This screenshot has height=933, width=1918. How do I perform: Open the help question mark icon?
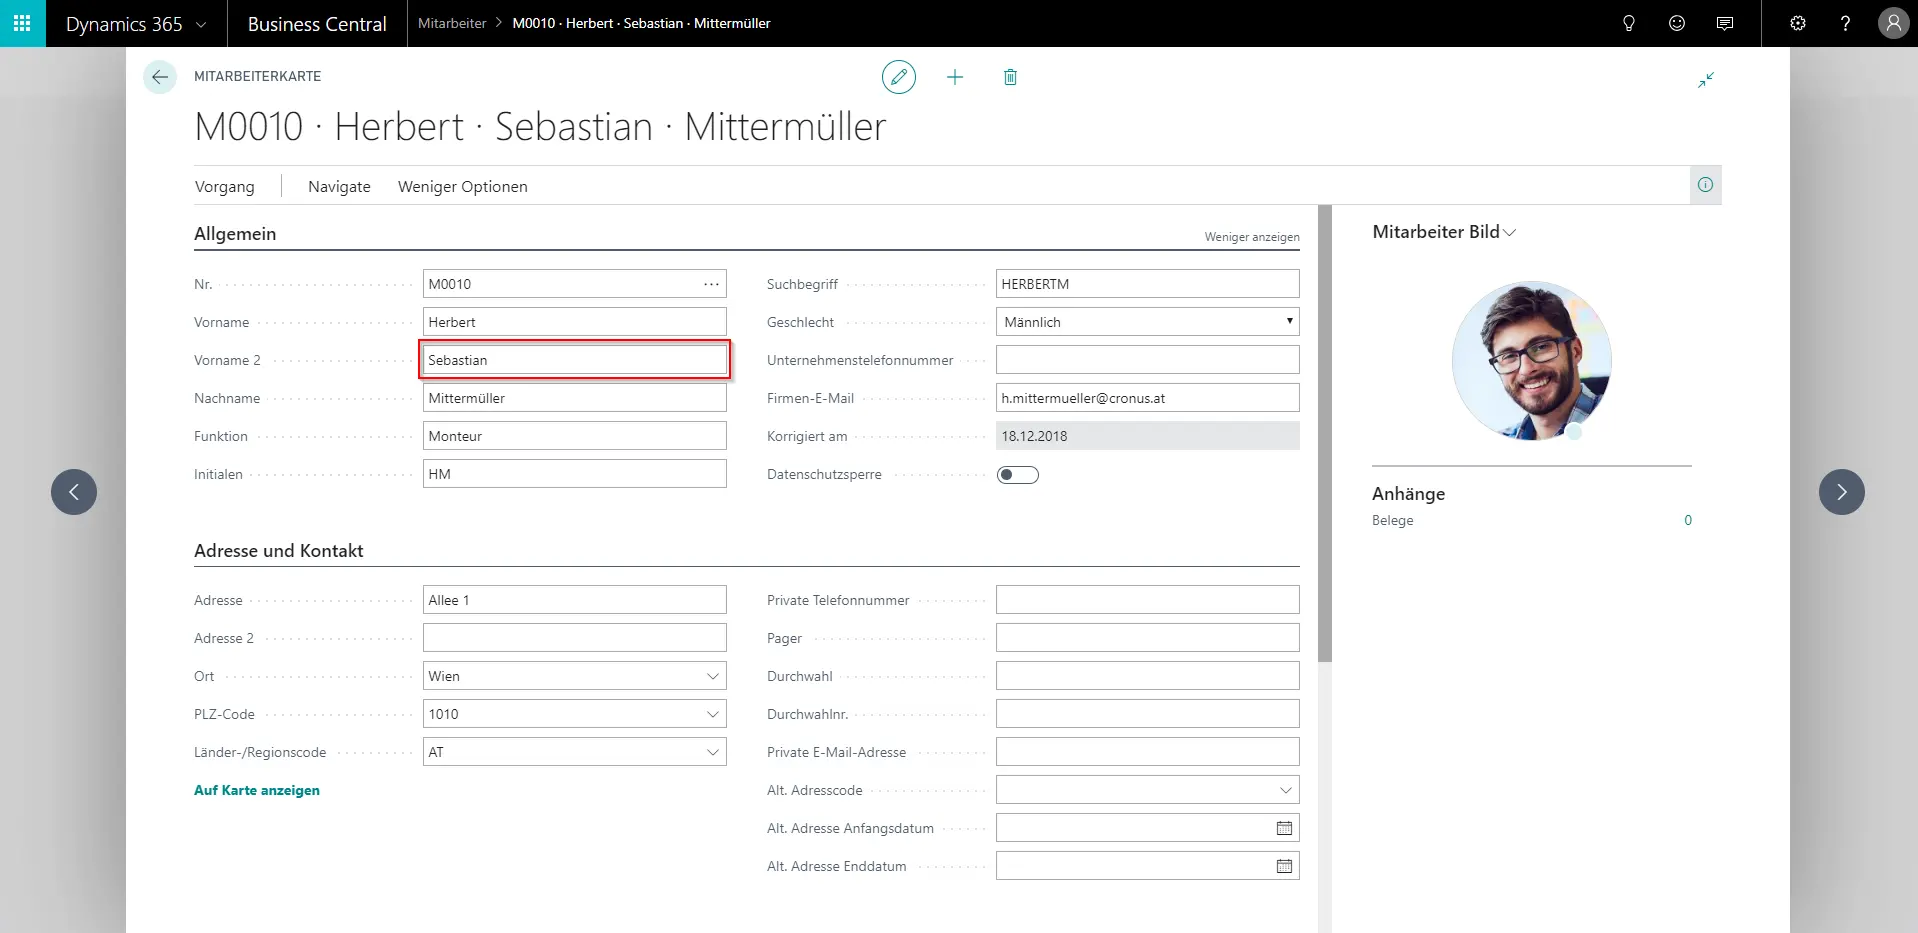click(1845, 23)
